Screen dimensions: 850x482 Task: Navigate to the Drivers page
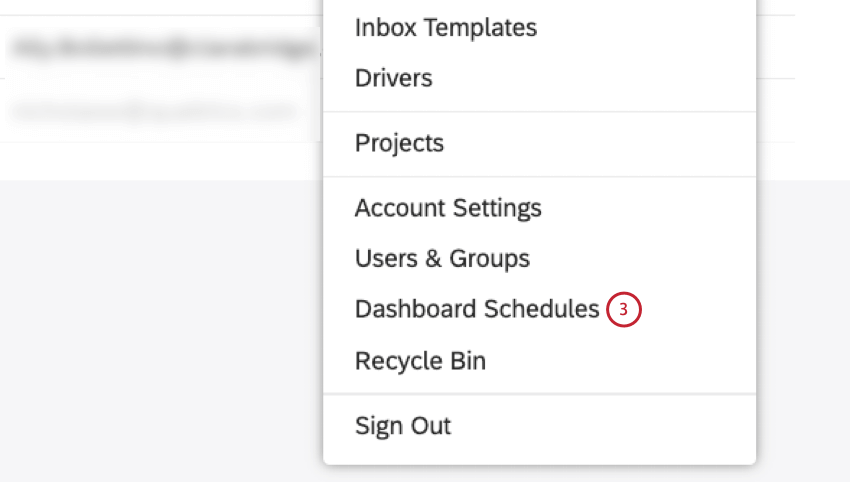[393, 78]
